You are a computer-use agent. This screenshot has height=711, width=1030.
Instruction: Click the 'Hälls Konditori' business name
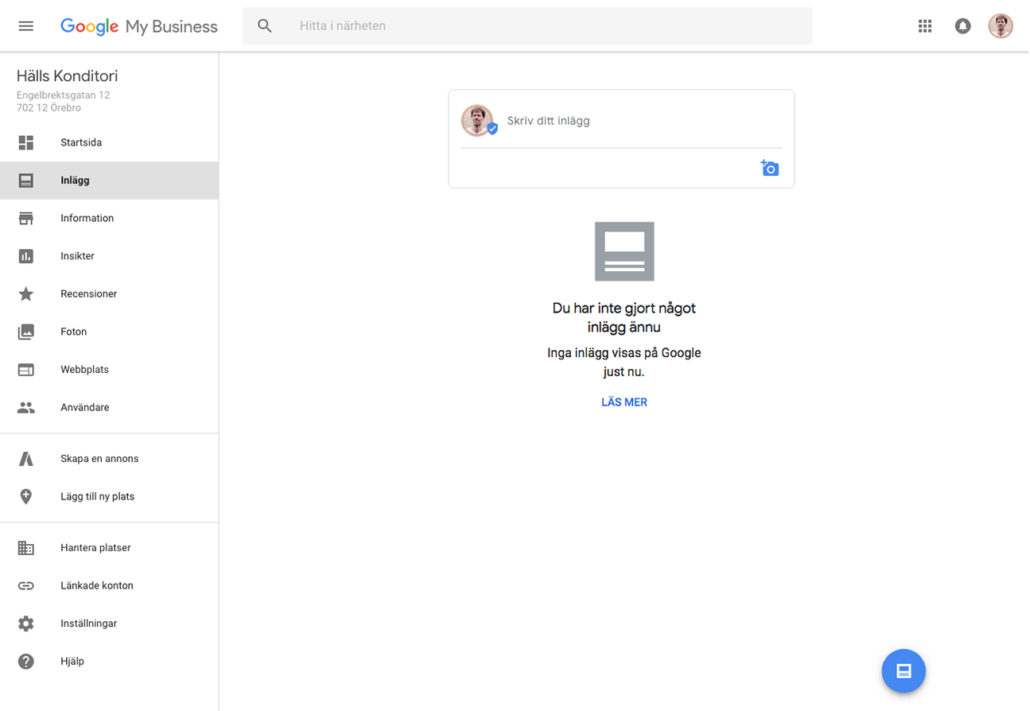point(67,76)
